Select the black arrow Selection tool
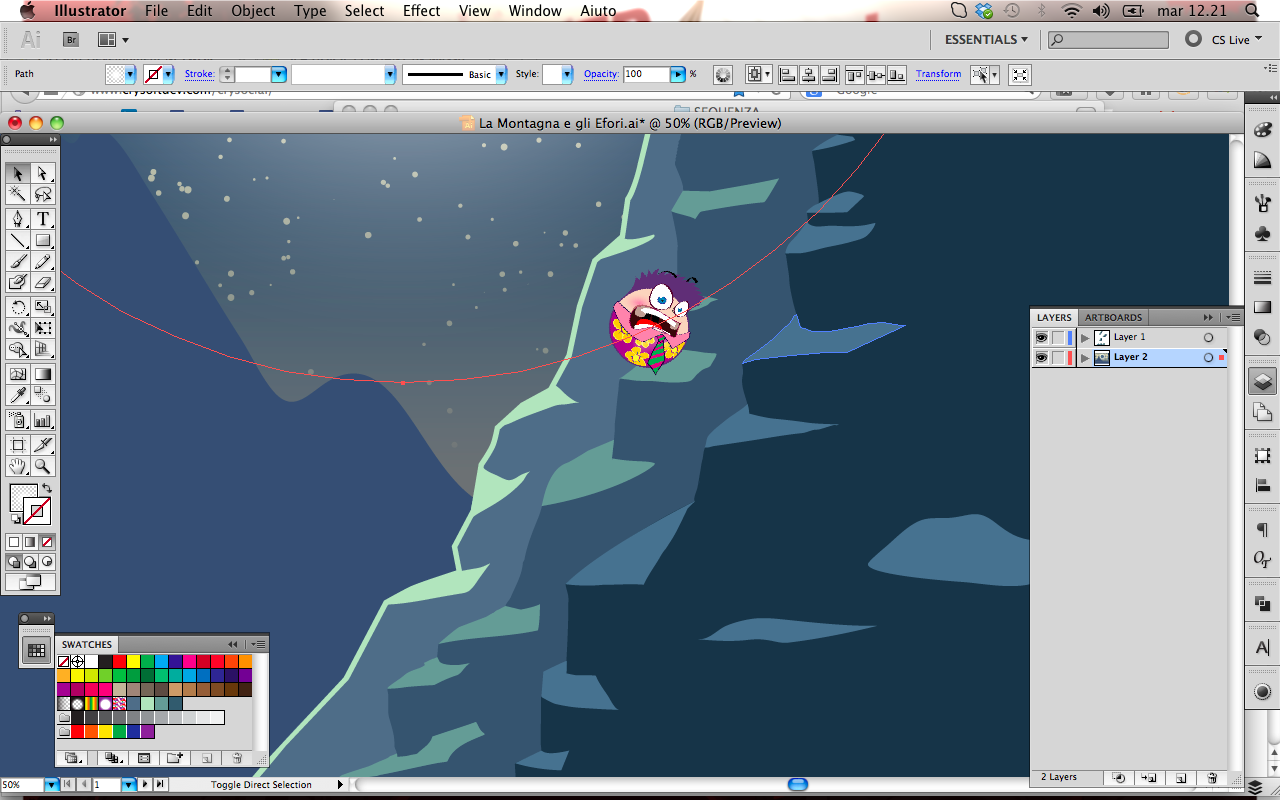This screenshot has width=1280, height=800. pos(18,174)
